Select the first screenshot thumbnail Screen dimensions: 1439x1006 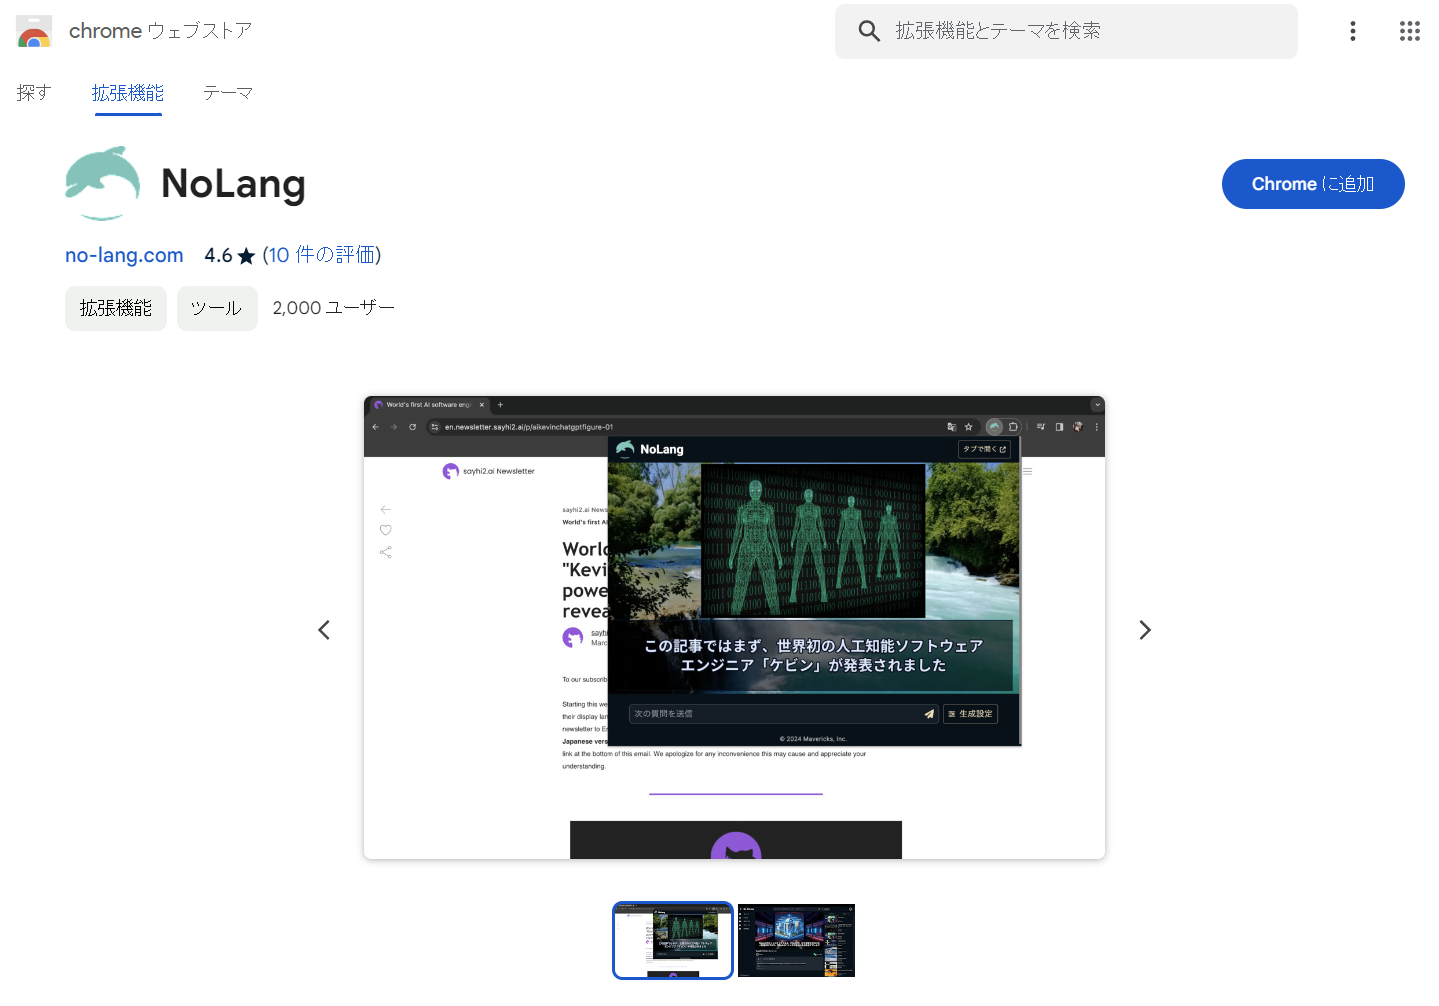click(673, 941)
